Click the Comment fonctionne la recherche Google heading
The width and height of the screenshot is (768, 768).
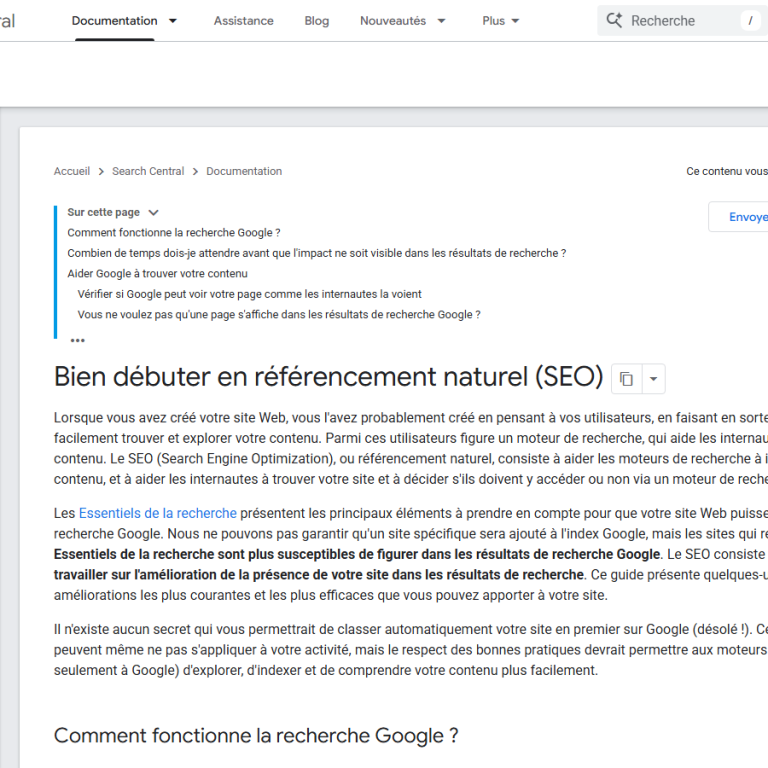coord(256,736)
